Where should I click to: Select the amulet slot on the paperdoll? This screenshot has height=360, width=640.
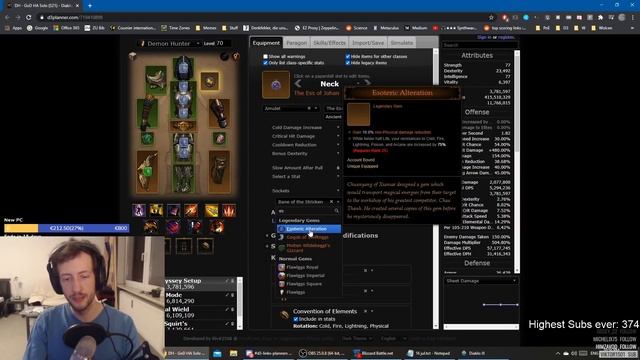pos(209,81)
